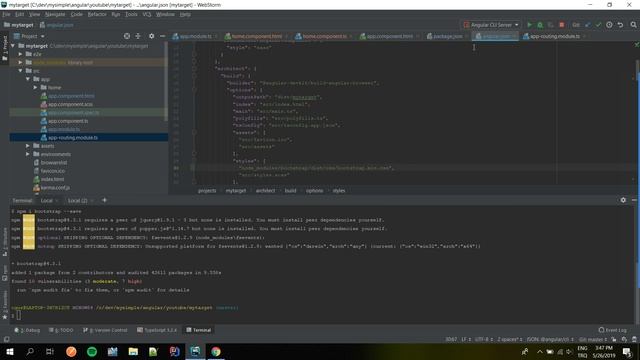Open Search Everywhere magnifier icon
This screenshot has width=640, height=360.
[633, 25]
